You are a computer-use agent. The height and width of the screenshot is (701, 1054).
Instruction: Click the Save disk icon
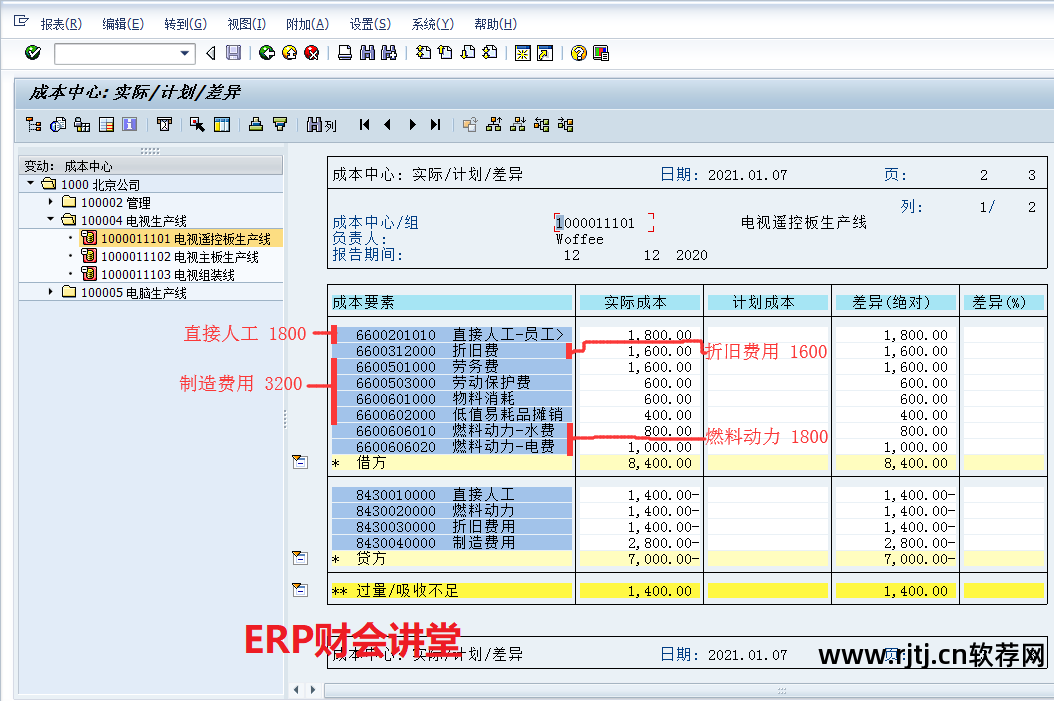[233, 52]
